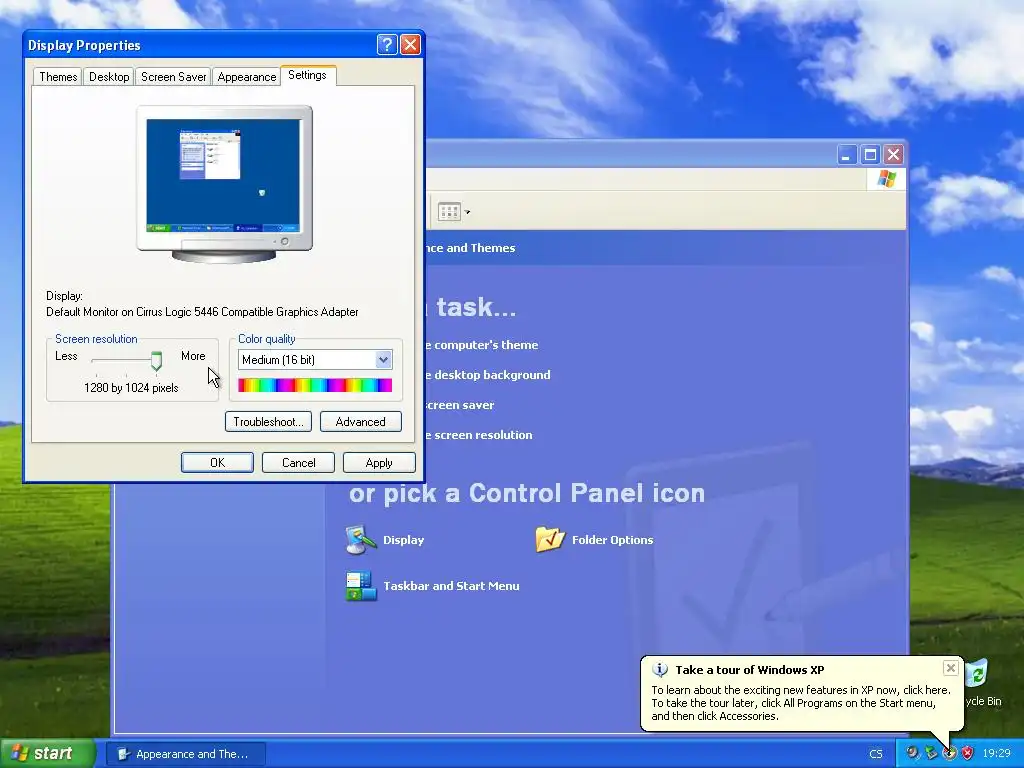
Task: Click the info icon in tour balloon
Action: pyautogui.click(x=660, y=669)
